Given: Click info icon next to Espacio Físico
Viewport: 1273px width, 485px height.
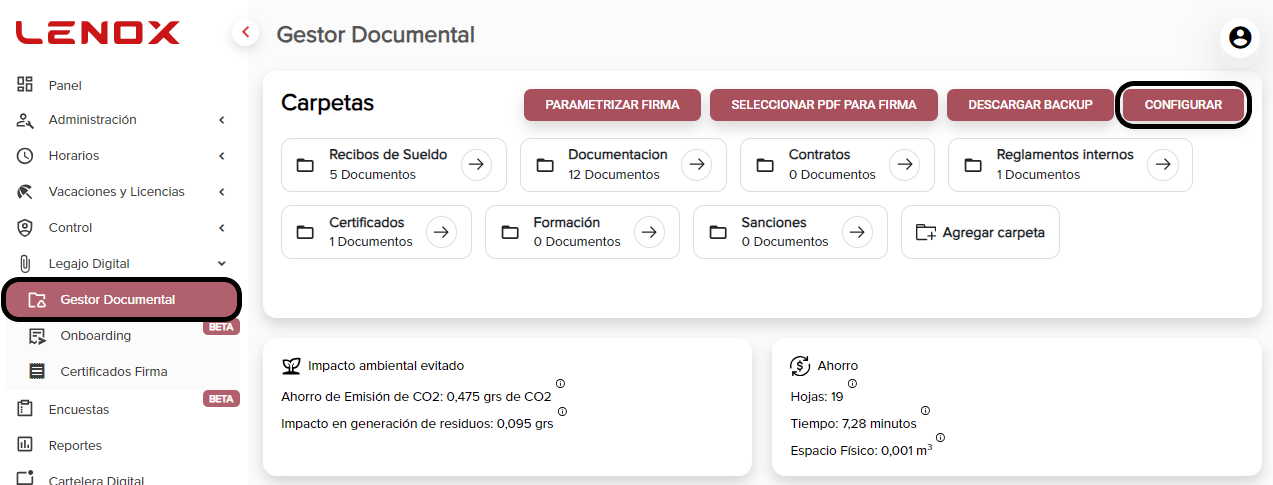Looking at the screenshot, I should 940,437.
